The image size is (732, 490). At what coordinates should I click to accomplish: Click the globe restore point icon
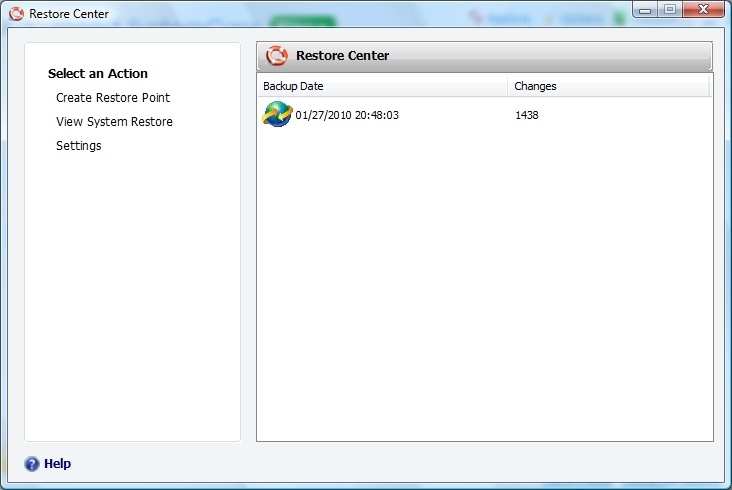tap(277, 114)
